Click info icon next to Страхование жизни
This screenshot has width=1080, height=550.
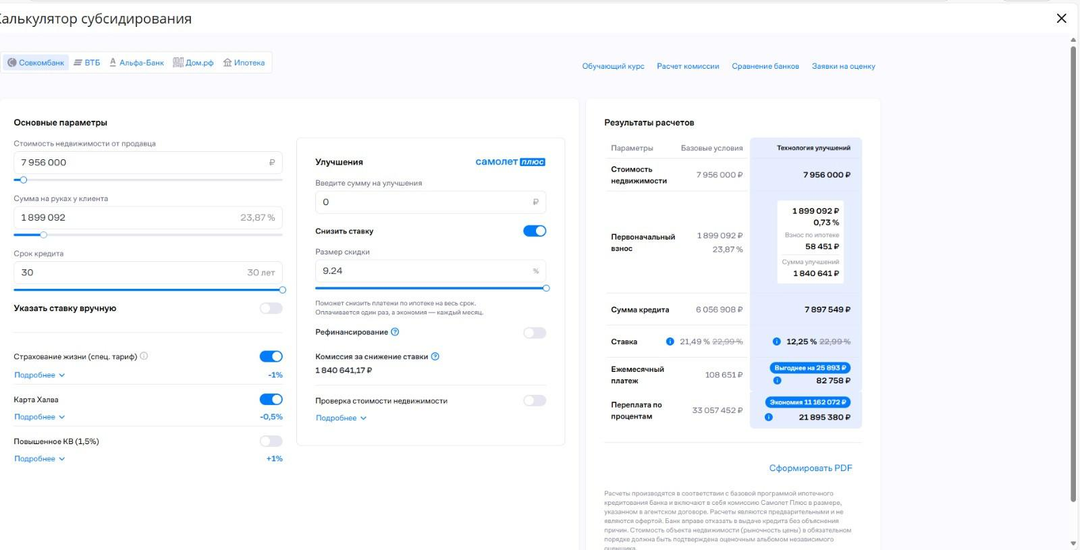pos(144,356)
